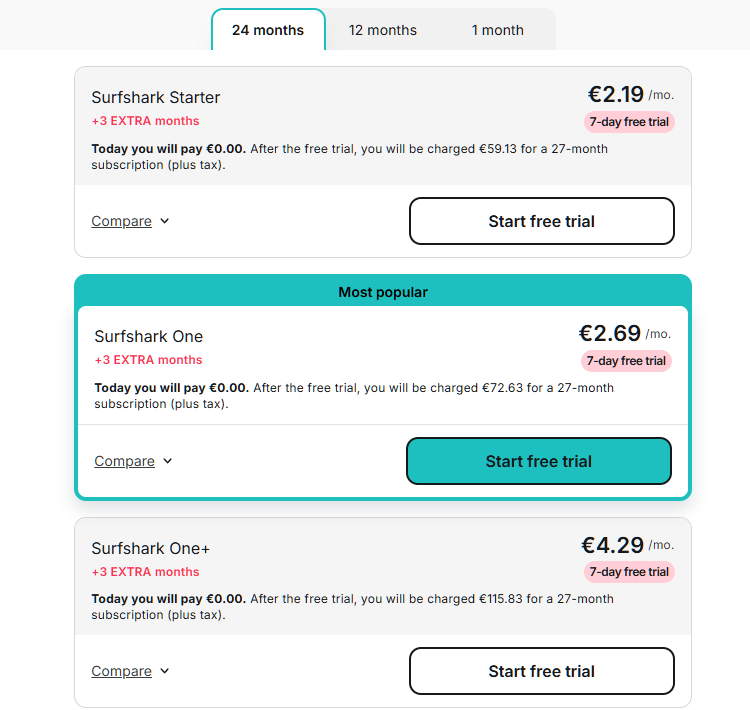Click the Surfshark One plan title
The width and height of the screenshot is (750, 710).
click(149, 336)
